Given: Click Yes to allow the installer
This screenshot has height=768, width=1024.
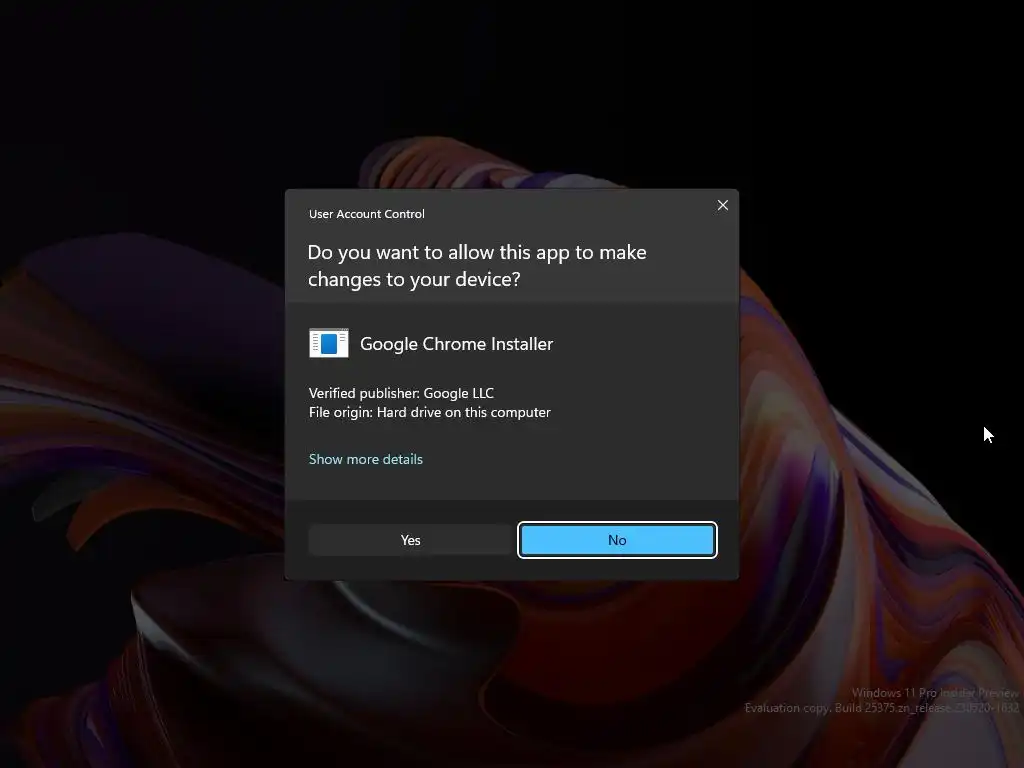Looking at the screenshot, I should pyautogui.click(x=410, y=540).
